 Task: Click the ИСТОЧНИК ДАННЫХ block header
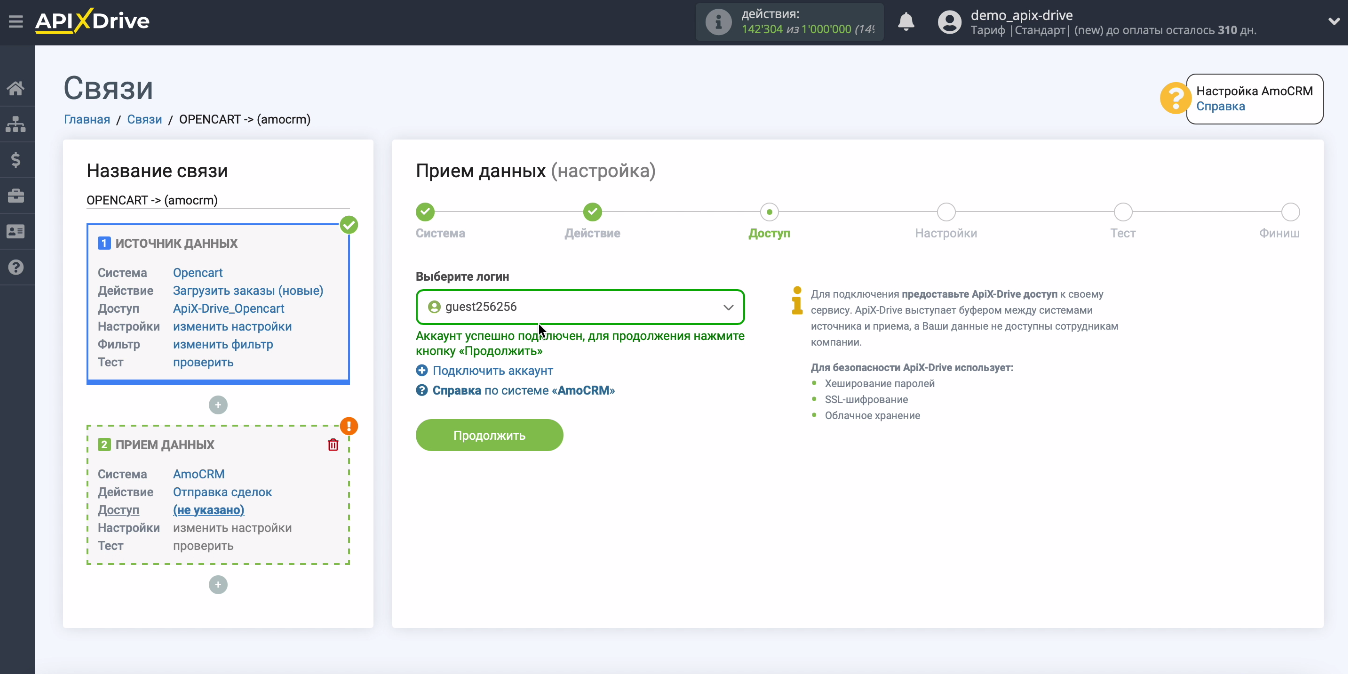click(176, 244)
